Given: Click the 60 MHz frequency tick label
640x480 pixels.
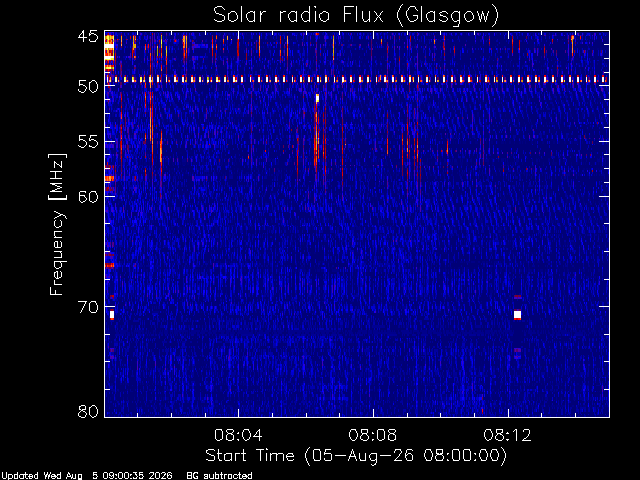Looking at the screenshot, I should coord(88,196).
